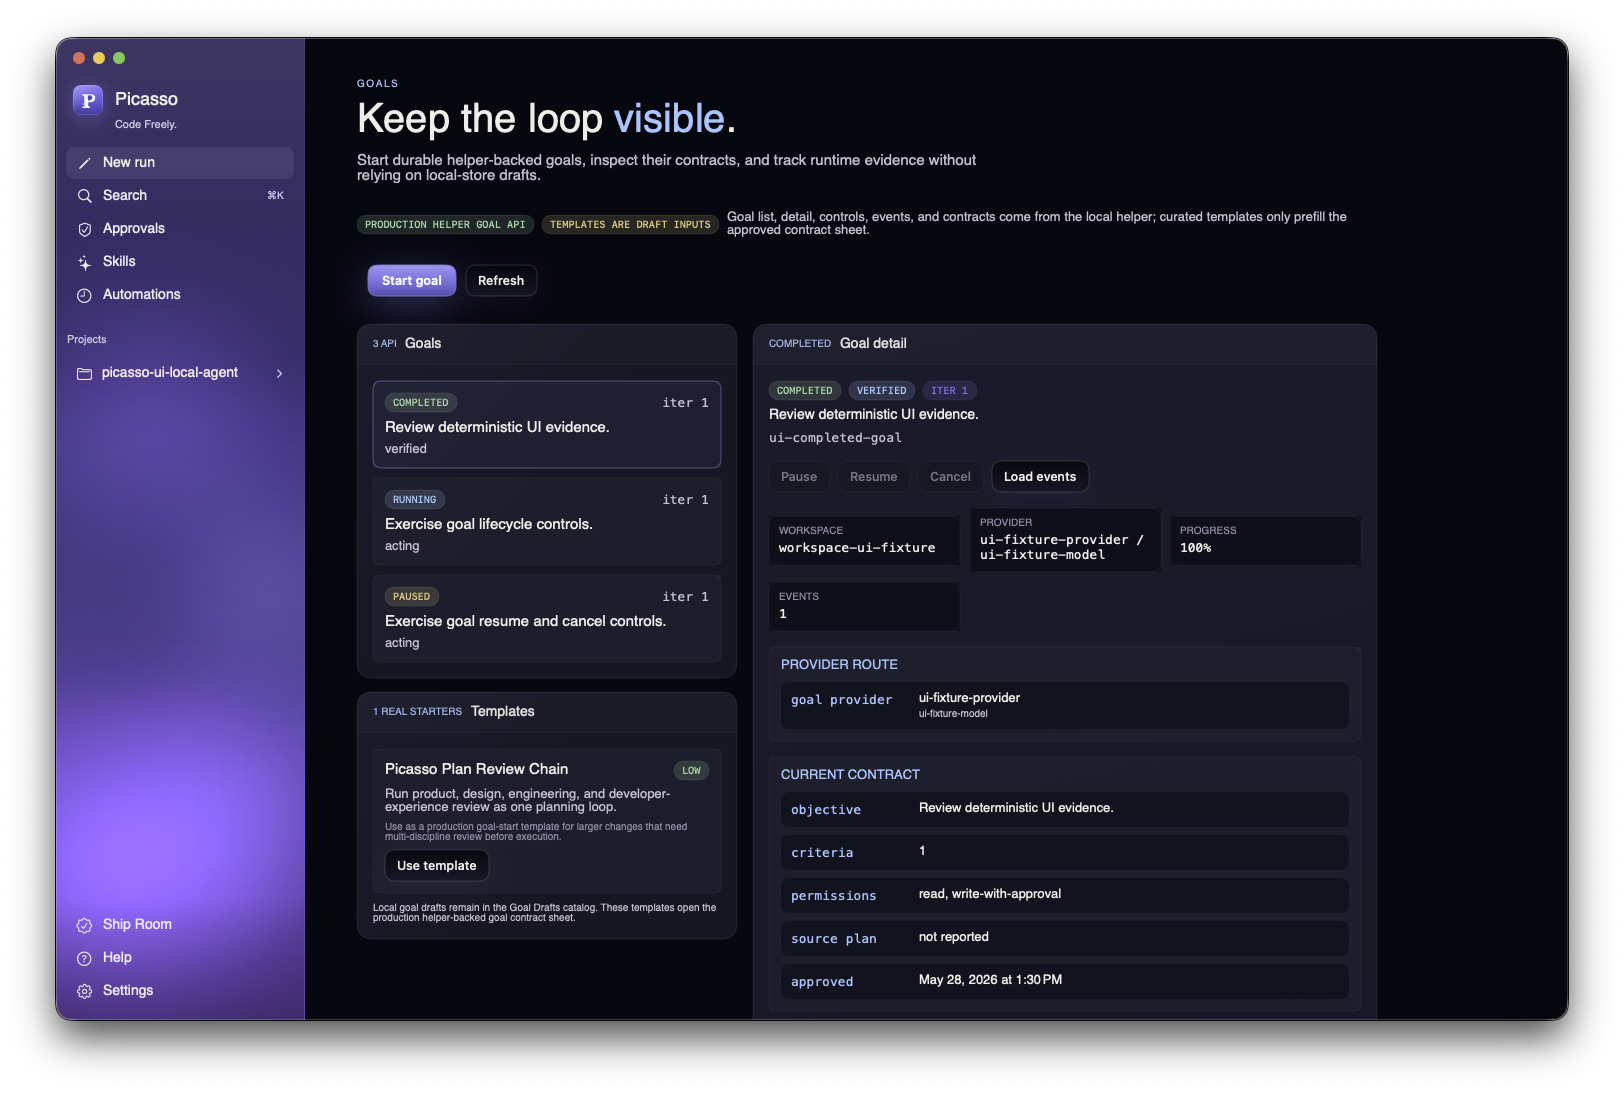
Task: Click Use template for Plan Review Chain
Action: click(x=437, y=866)
